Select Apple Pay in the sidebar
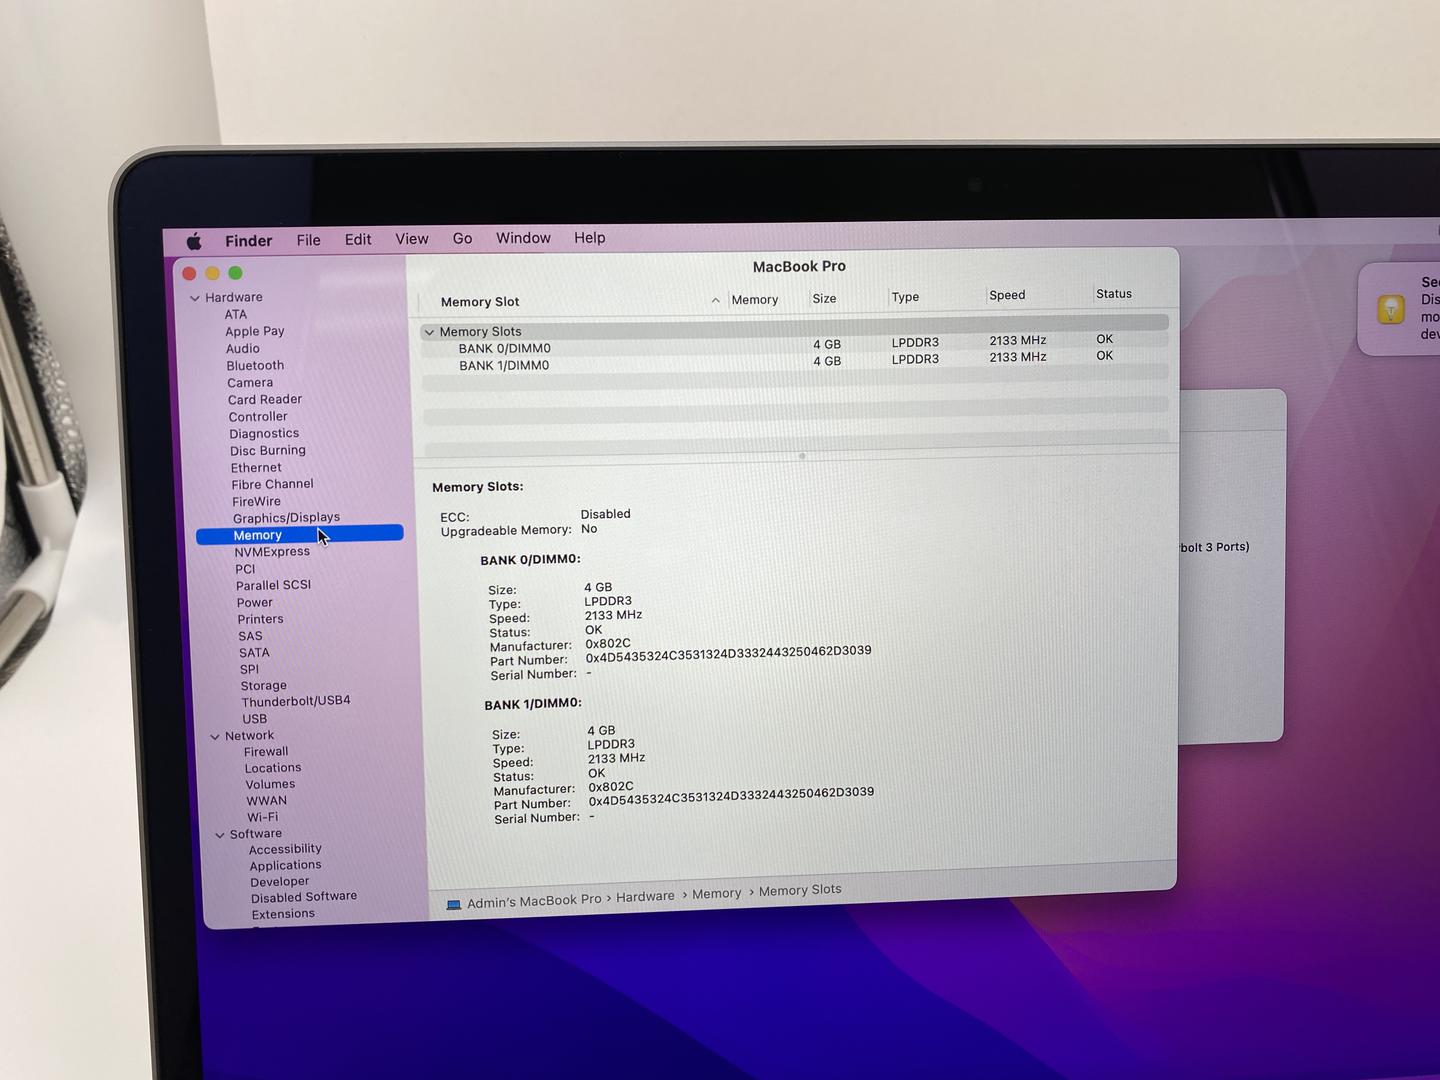The height and width of the screenshot is (1080, 1440). (x=255, y=331)
